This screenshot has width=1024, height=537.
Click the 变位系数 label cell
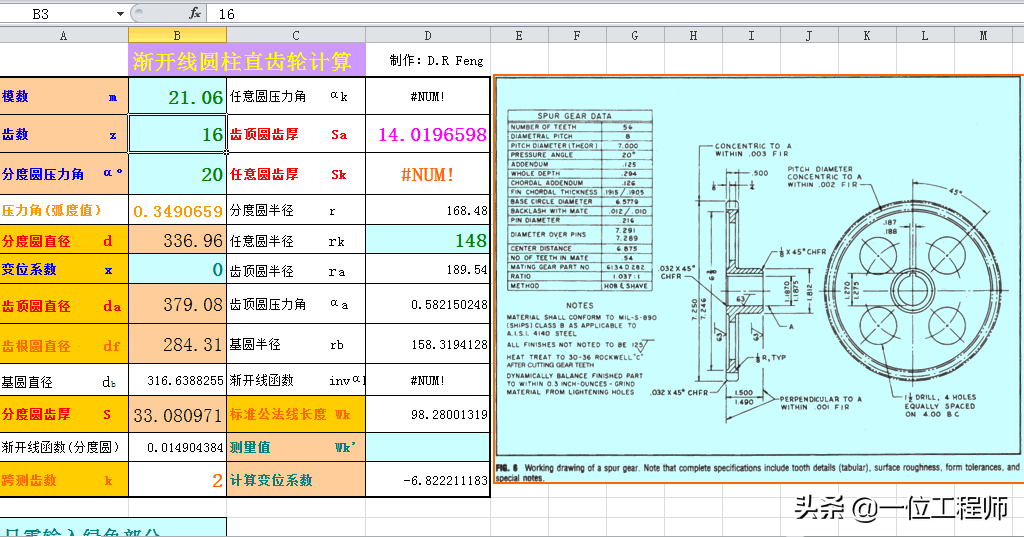tap(64, 269)
